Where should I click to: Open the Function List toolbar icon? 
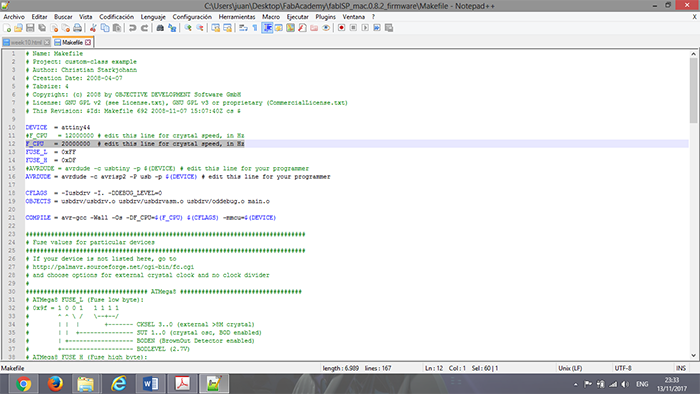tap(302, 28)
